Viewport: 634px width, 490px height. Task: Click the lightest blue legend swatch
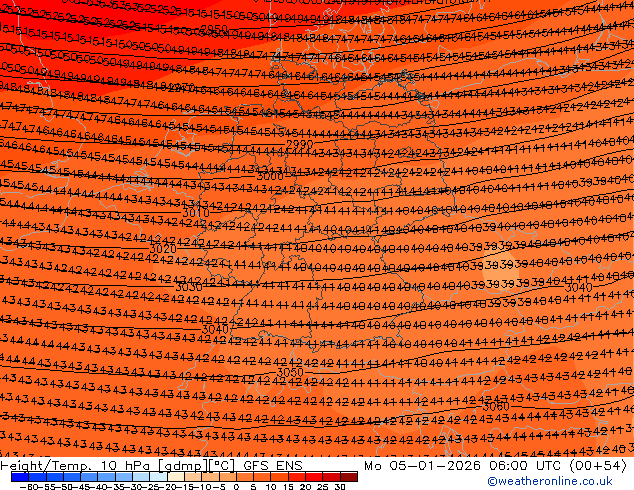158,477
